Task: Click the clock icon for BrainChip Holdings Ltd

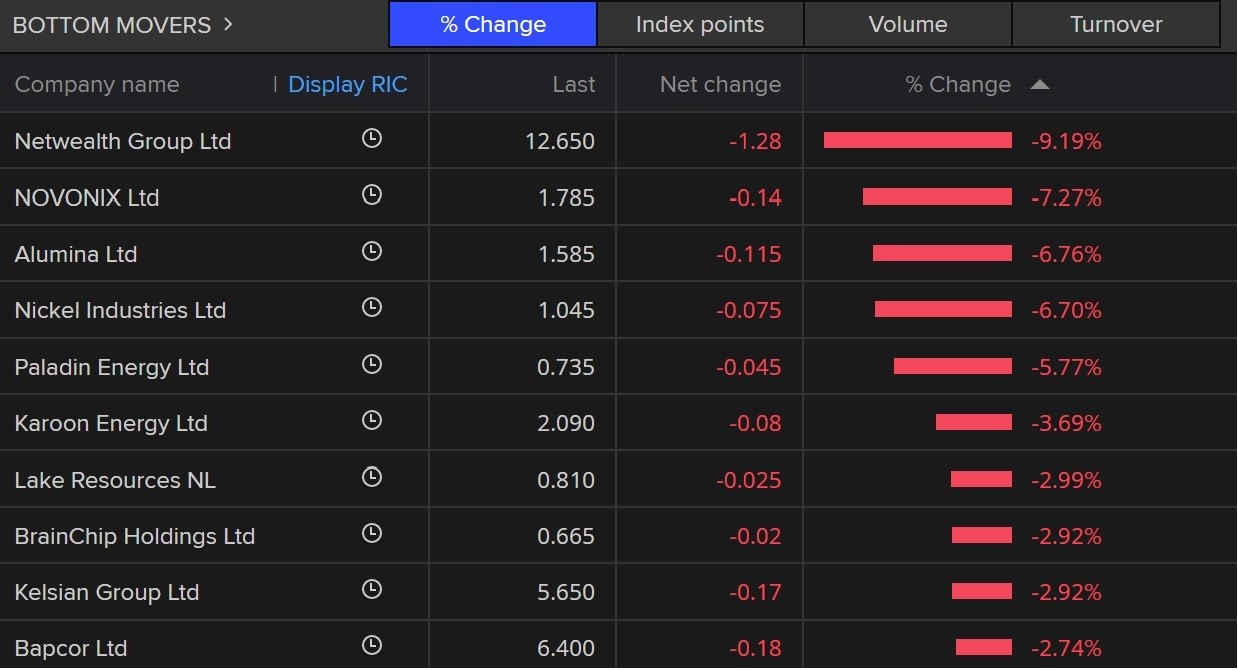Action: tap(372, 533)
